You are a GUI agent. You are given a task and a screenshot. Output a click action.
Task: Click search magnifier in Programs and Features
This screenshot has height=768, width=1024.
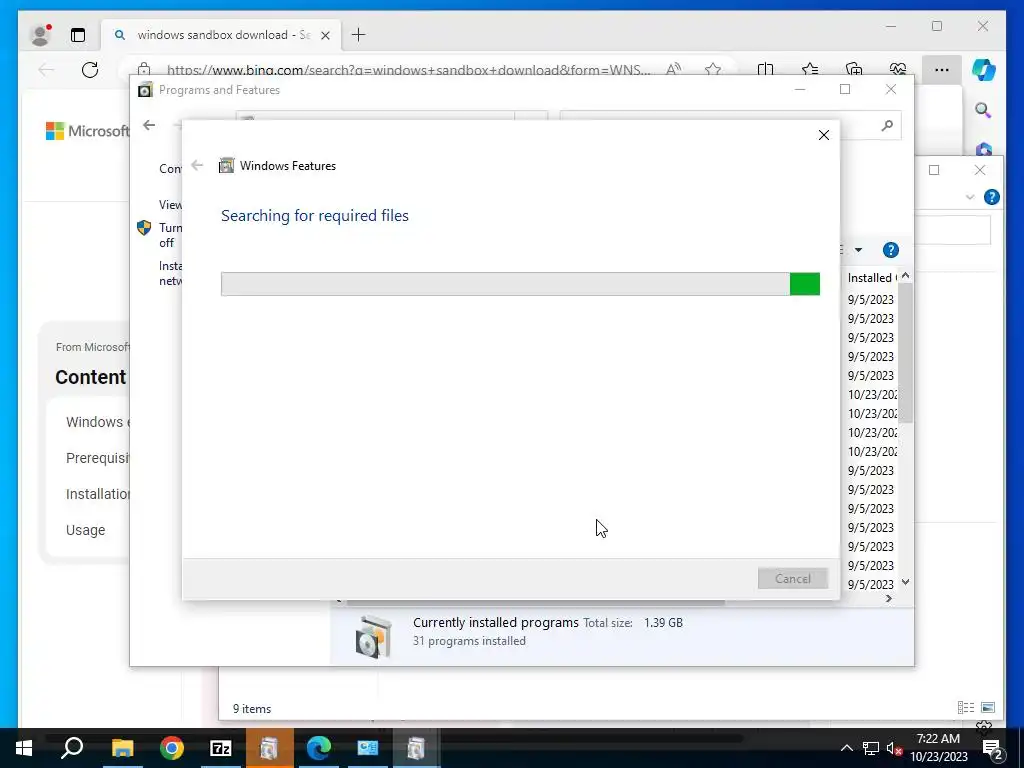click(x=887, y=125)
